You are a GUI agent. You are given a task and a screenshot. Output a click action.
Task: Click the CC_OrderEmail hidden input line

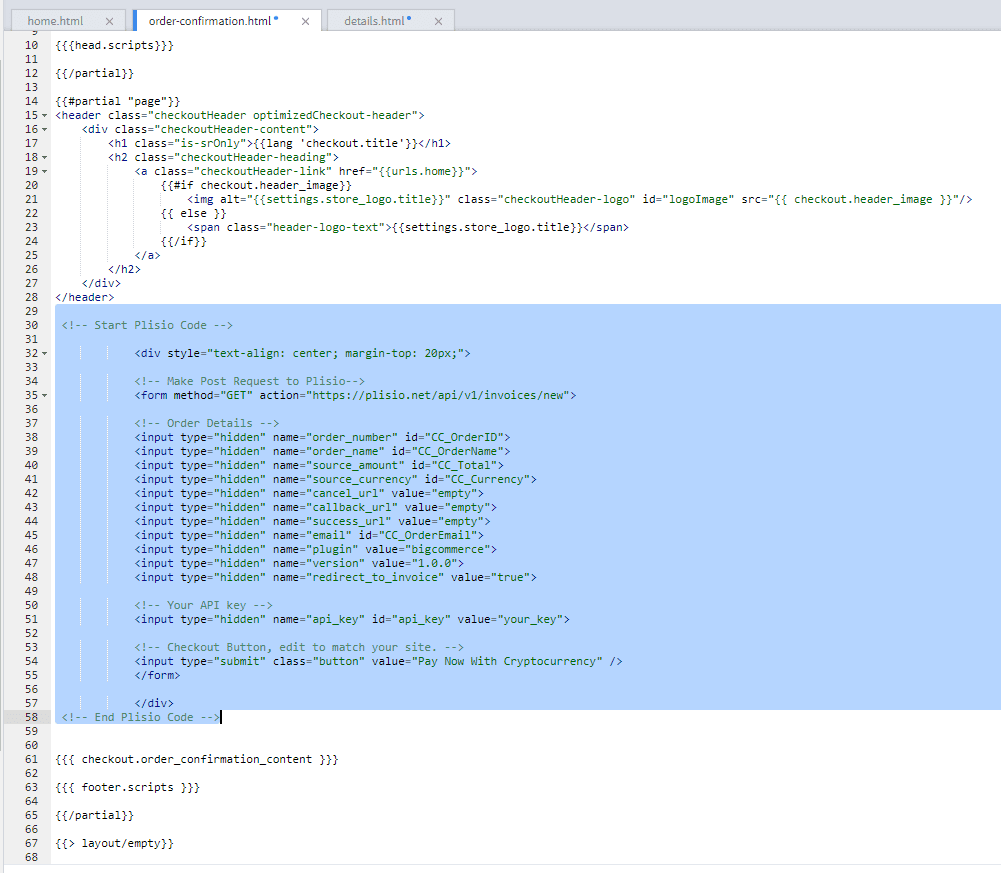pyautogui.click(x=309, y=535)
